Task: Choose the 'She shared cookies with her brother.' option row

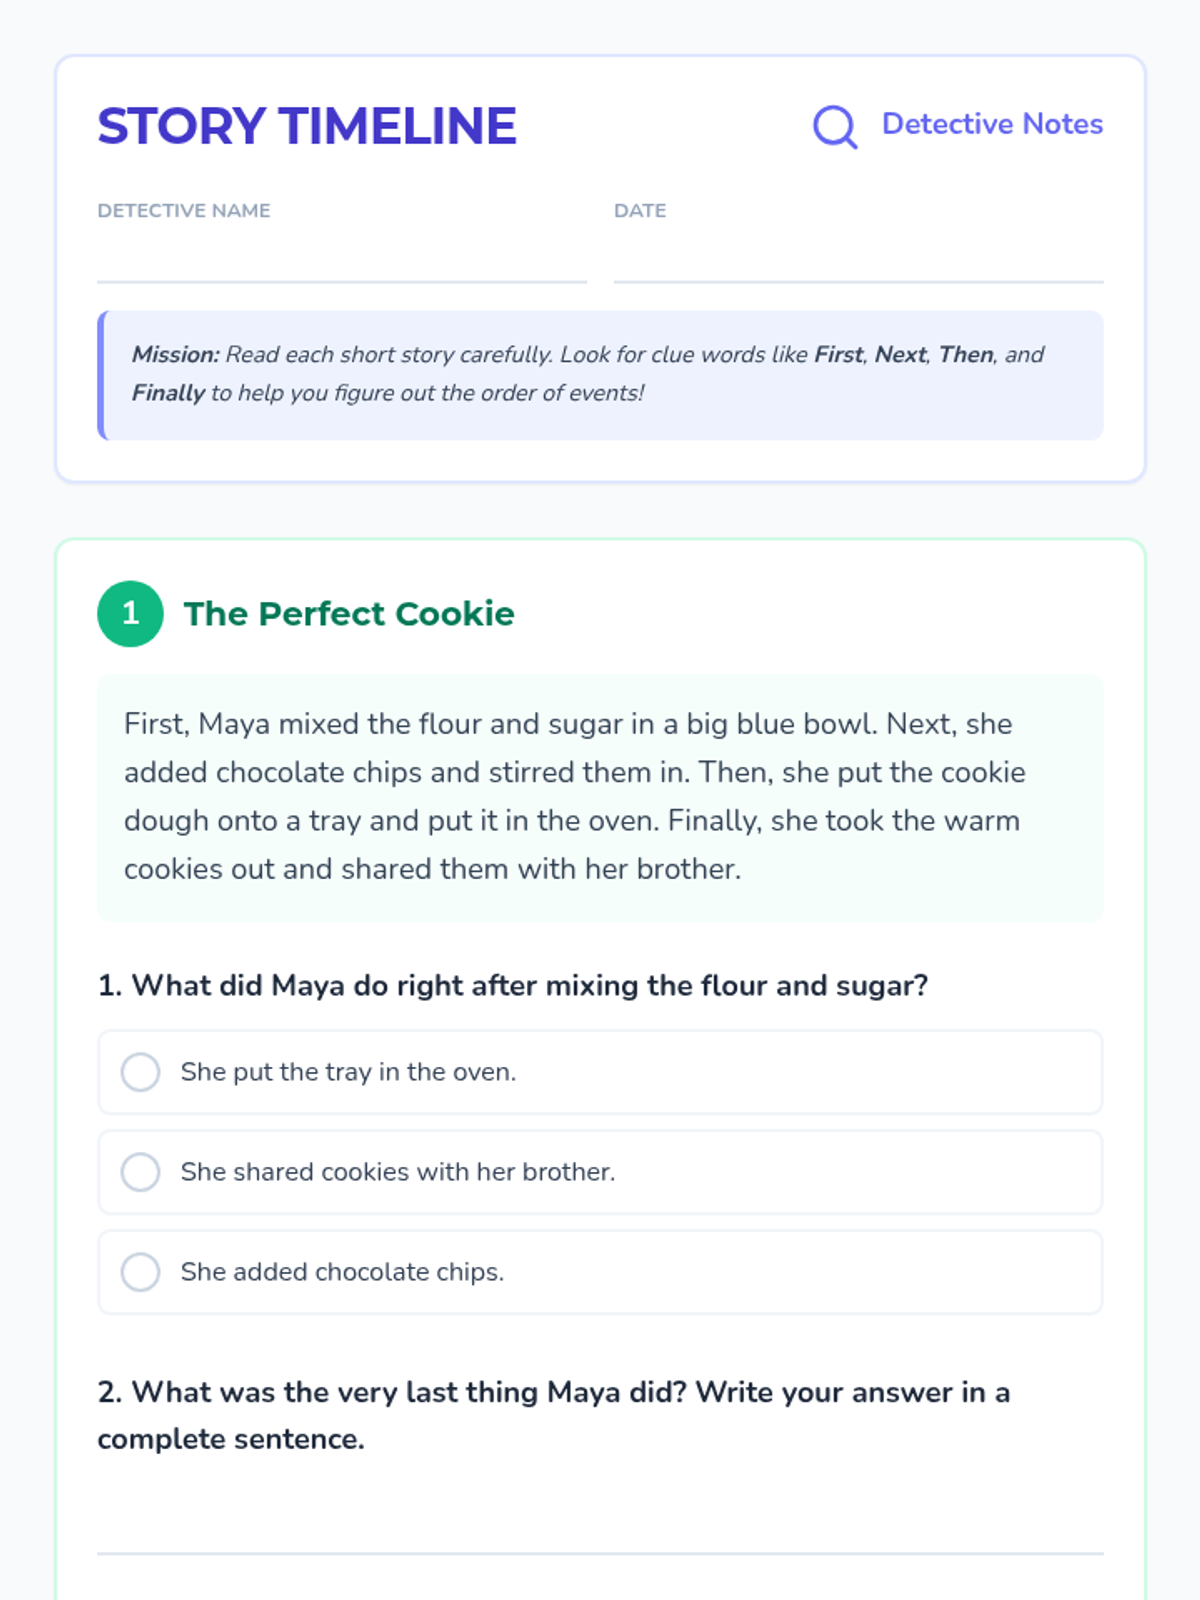Action: click(600, 1172)
